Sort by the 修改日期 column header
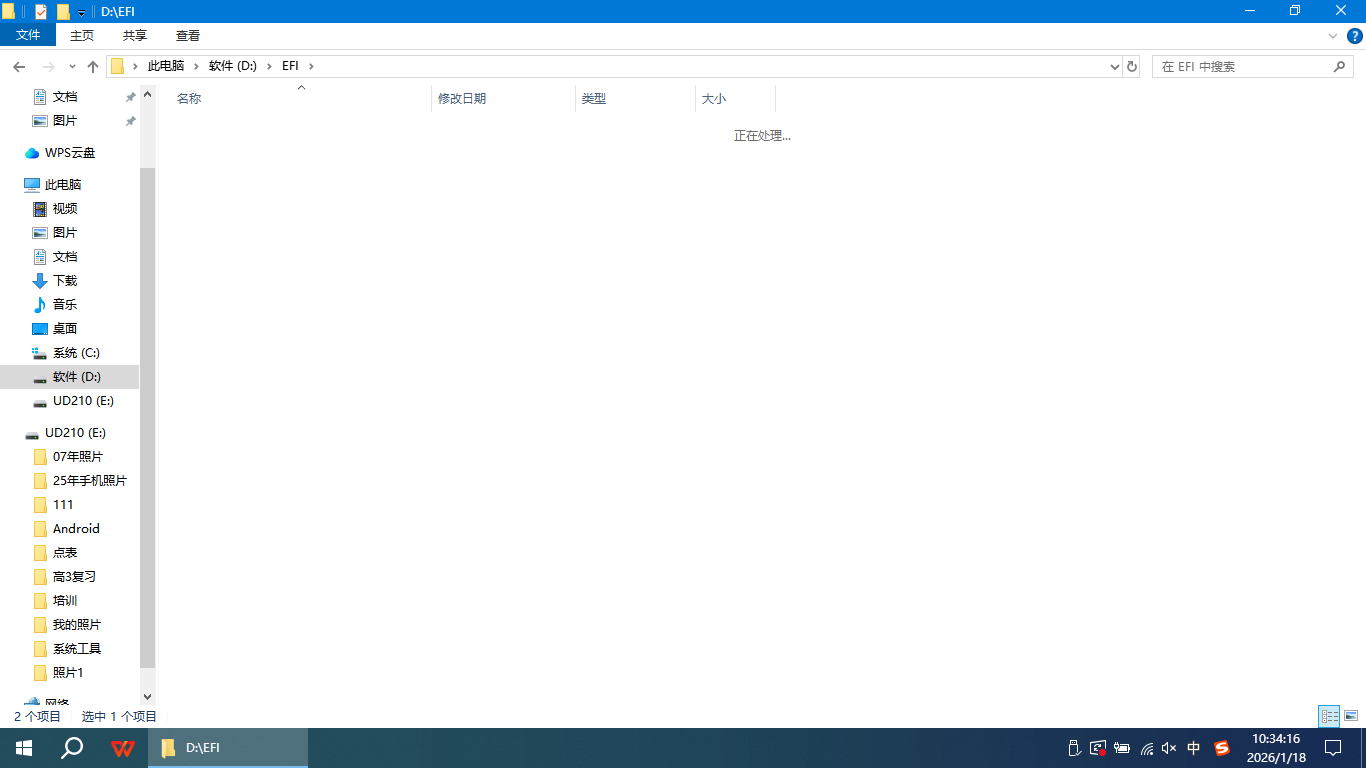The image size is (1366, 768). 462,99
